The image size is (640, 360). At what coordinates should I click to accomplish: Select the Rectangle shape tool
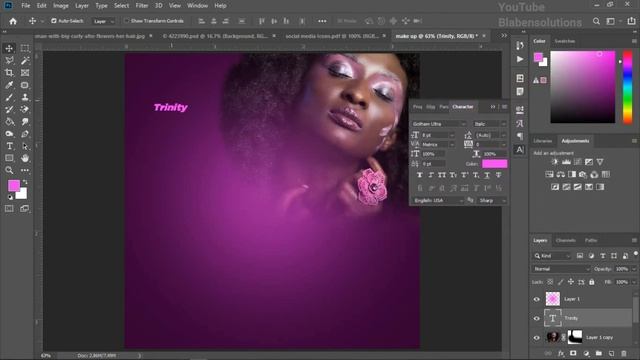tap(9, 158)
